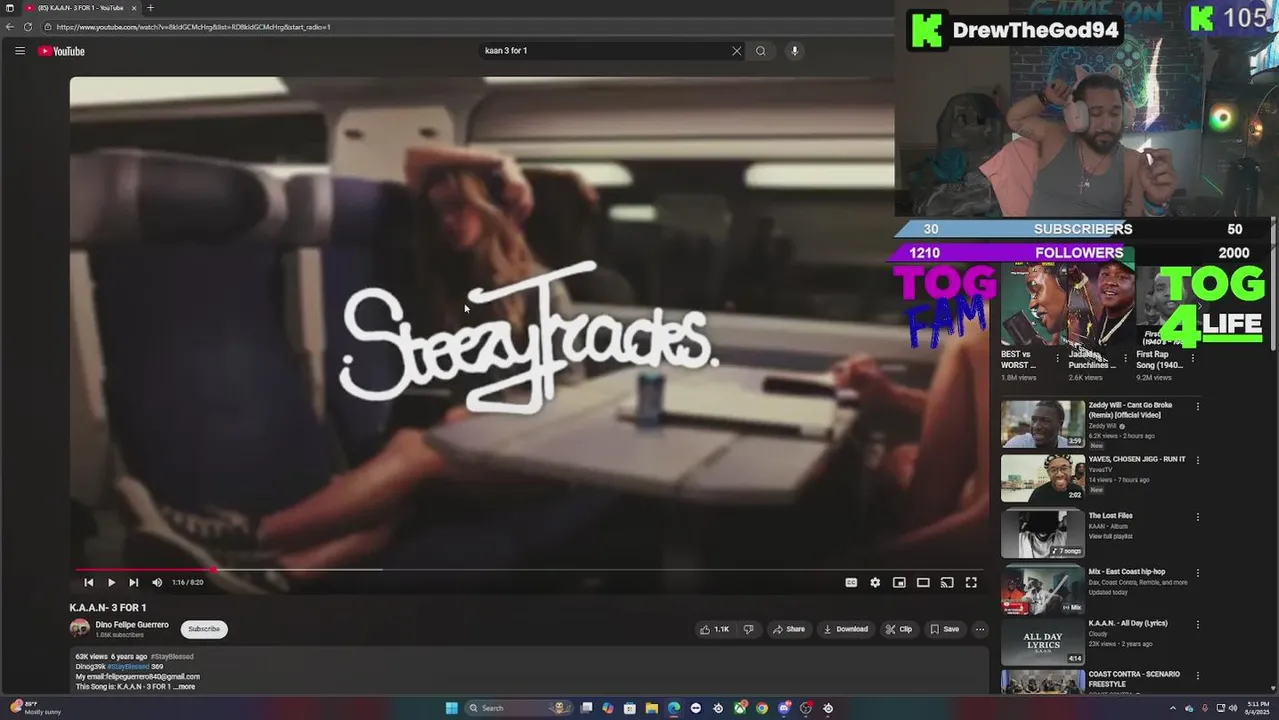Play K.A.A.N. - All Day (Lyrics)
1279x720 pixels.
(x=1043, y=643)
